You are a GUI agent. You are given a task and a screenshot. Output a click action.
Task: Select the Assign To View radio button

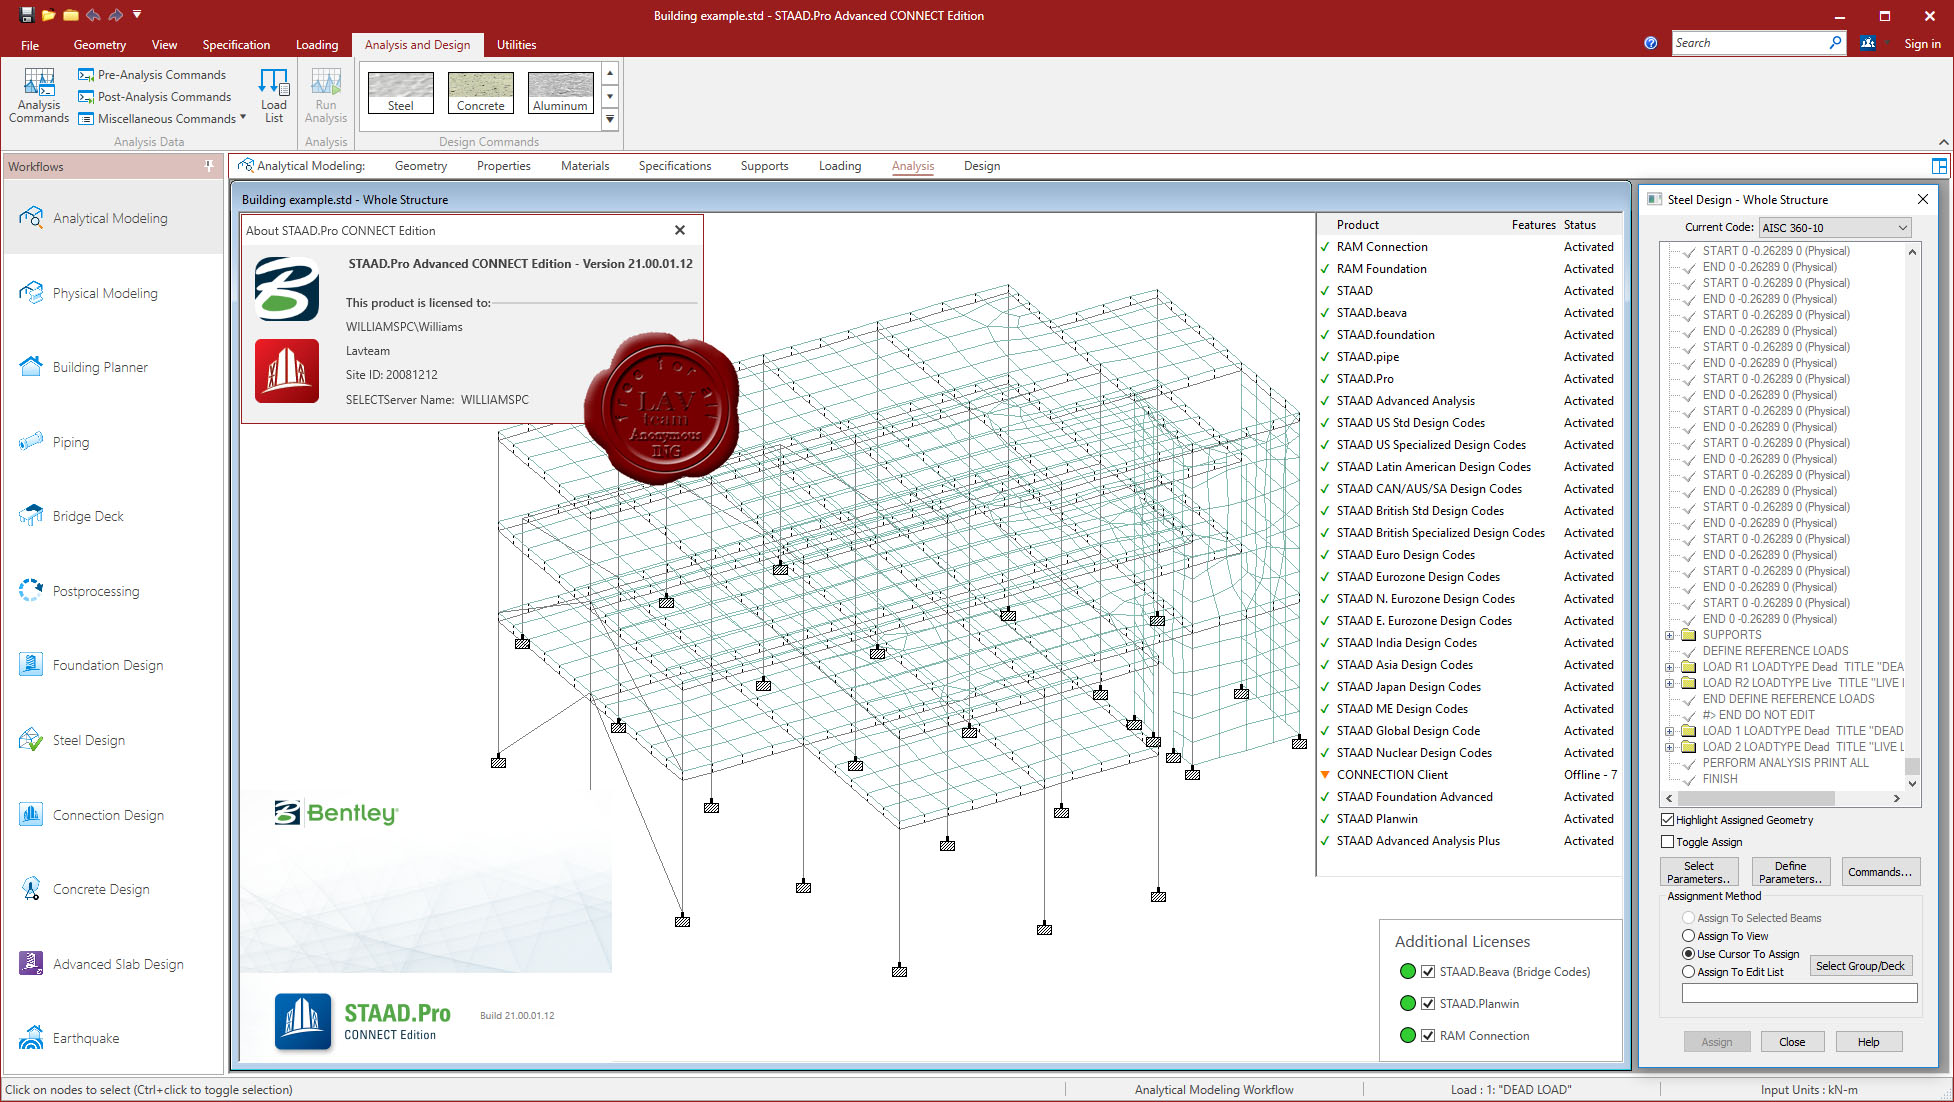[1688, 936]
